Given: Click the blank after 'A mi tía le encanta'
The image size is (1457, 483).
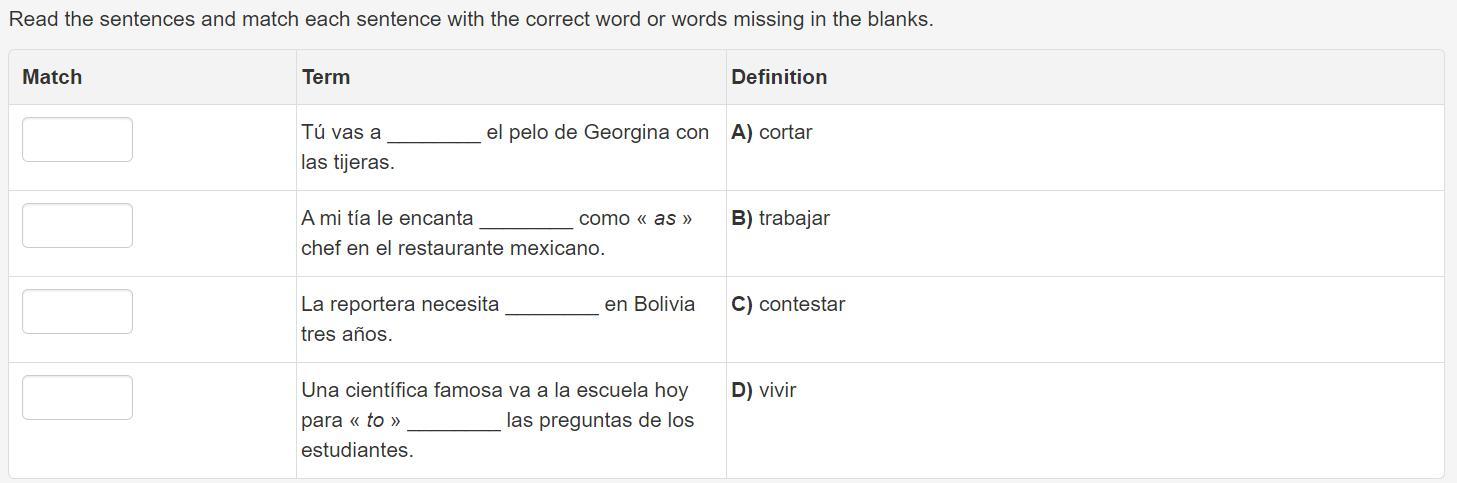Looking at the screenshot, I should 526,220.
